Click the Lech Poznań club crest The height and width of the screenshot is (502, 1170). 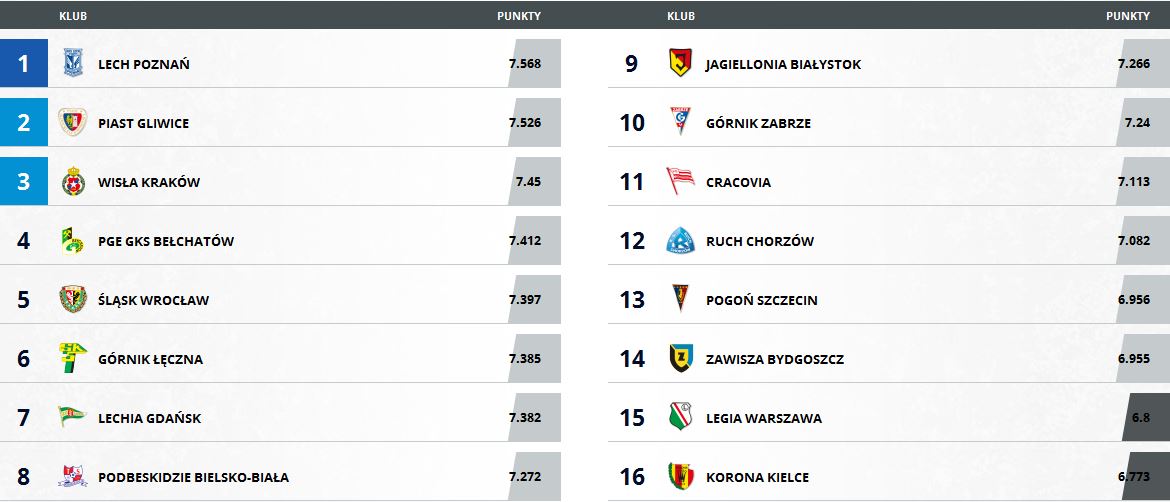[x=73, y=63]
